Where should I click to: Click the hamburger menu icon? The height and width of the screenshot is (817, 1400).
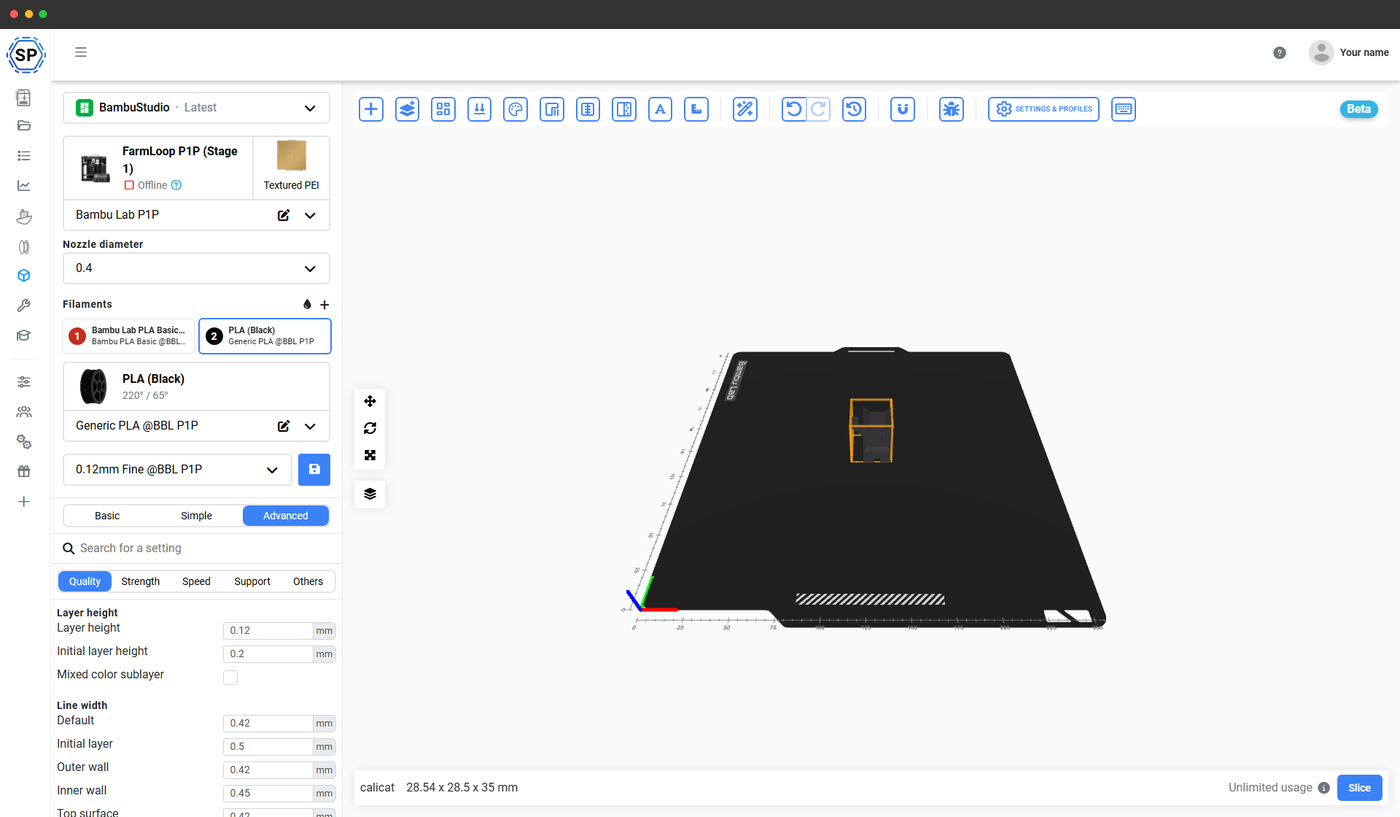(81, 52)
